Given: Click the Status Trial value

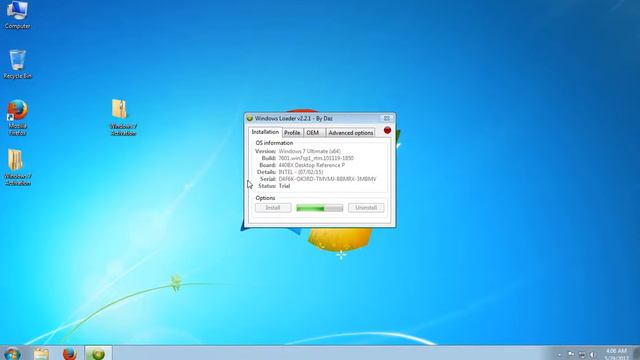Looking at the screenshot, I should (284, 186).
